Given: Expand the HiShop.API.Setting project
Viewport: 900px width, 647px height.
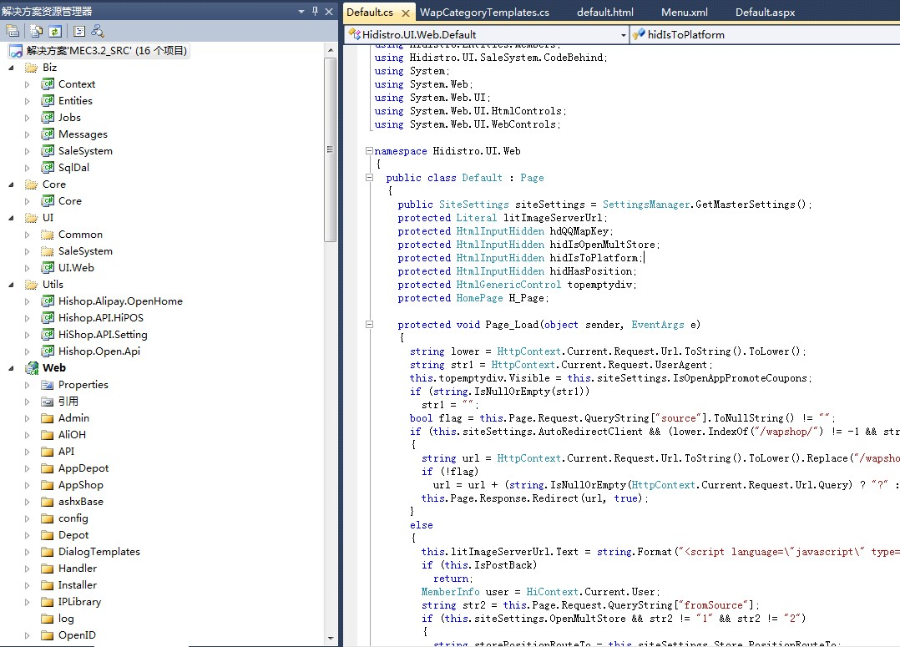Looking at the screenshot, I should (x=27, y=335).
